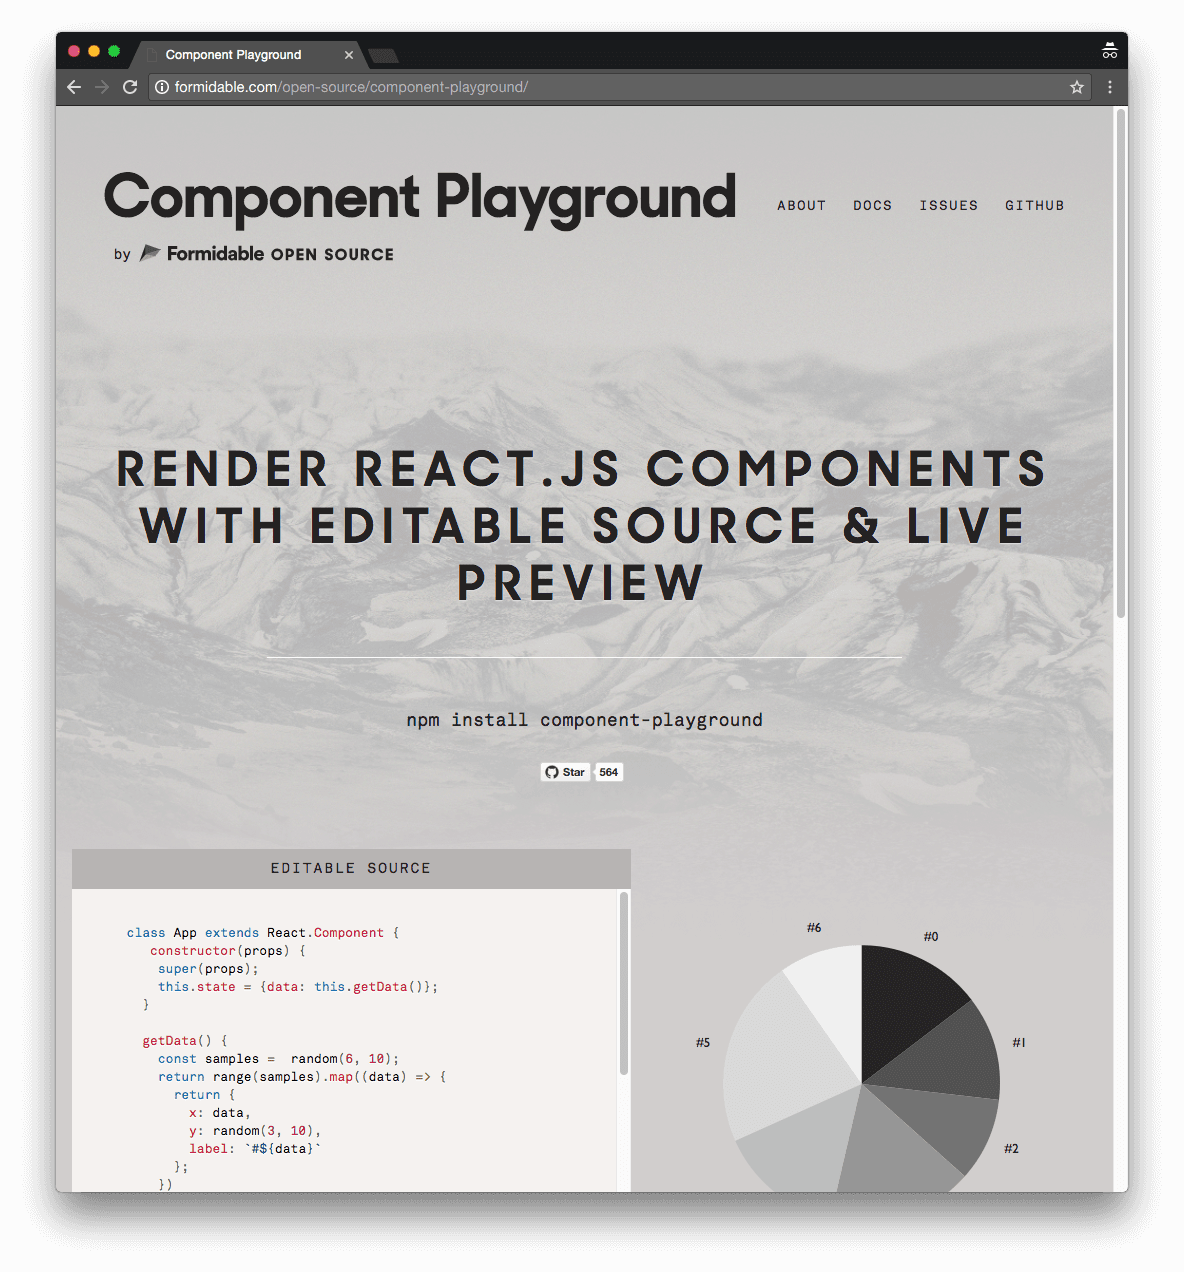Select the Component Playground browser tab

(246, 55)
